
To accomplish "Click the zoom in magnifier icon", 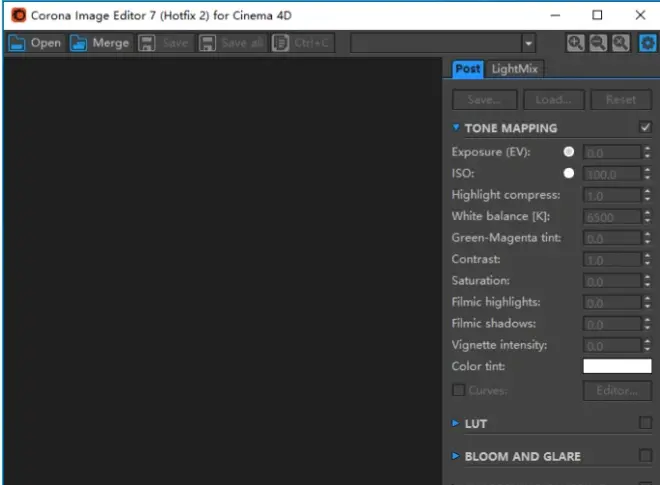I will point(575,43).
